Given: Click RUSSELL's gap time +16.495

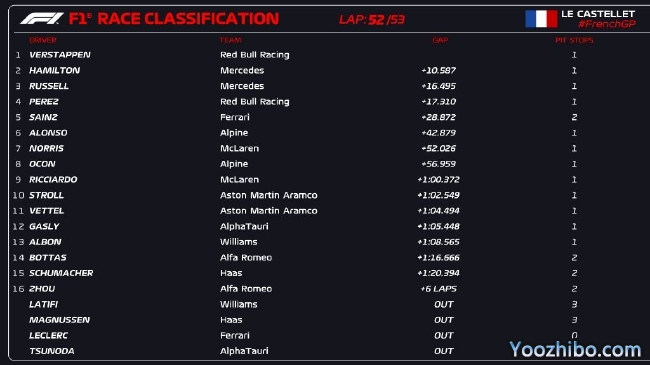Looking at the screenshot, I should coord(438,86).
